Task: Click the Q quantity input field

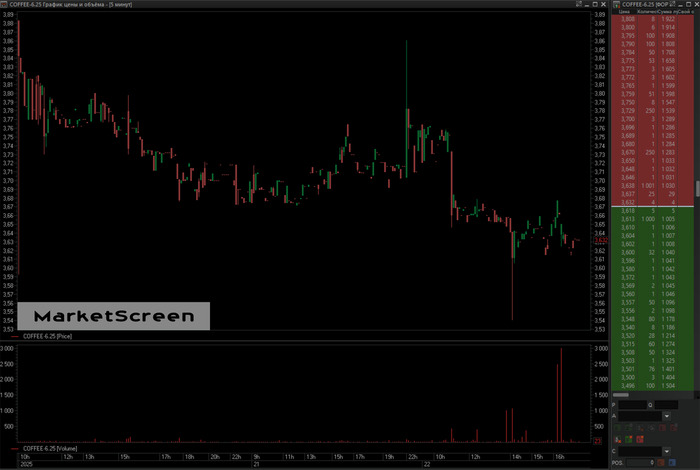Action: 666,405
